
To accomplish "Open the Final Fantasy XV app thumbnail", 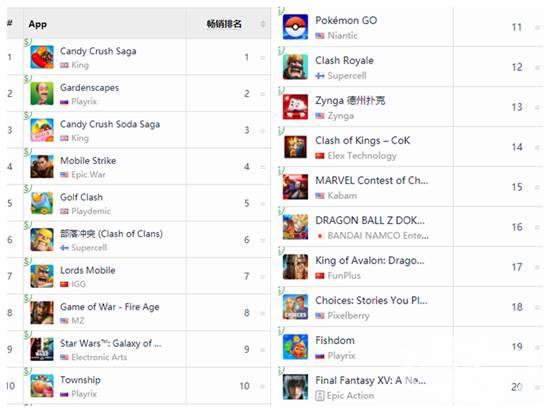I will coord(295,387).
